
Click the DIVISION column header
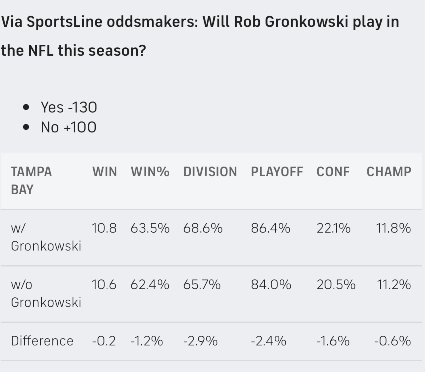coord(210,172)
